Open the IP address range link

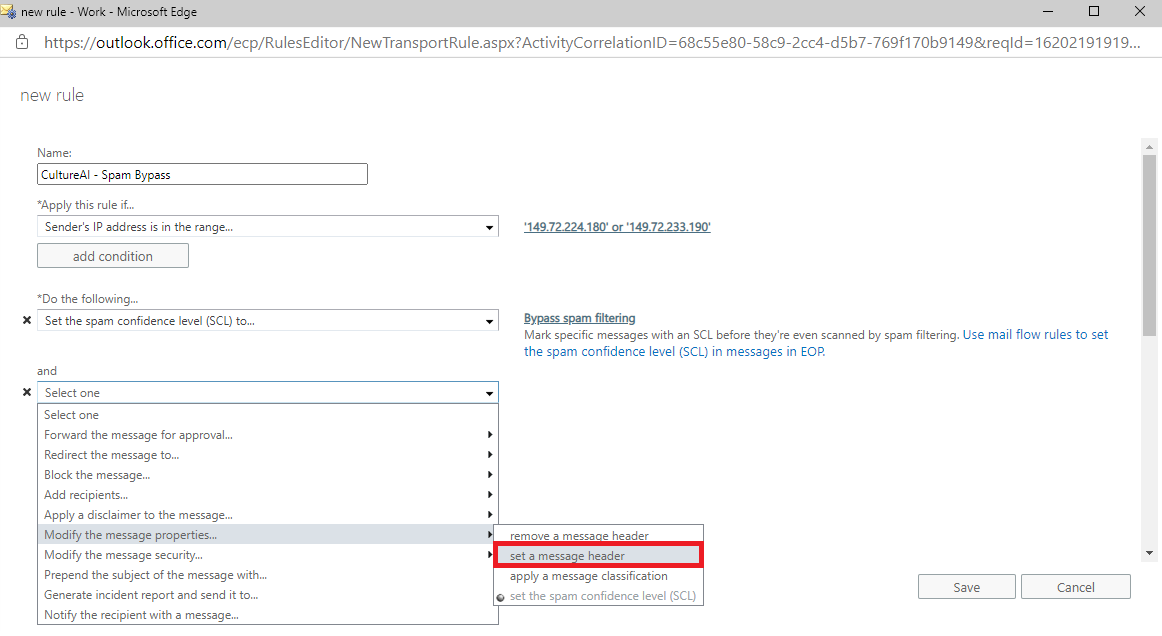click(x=617, y=227)
